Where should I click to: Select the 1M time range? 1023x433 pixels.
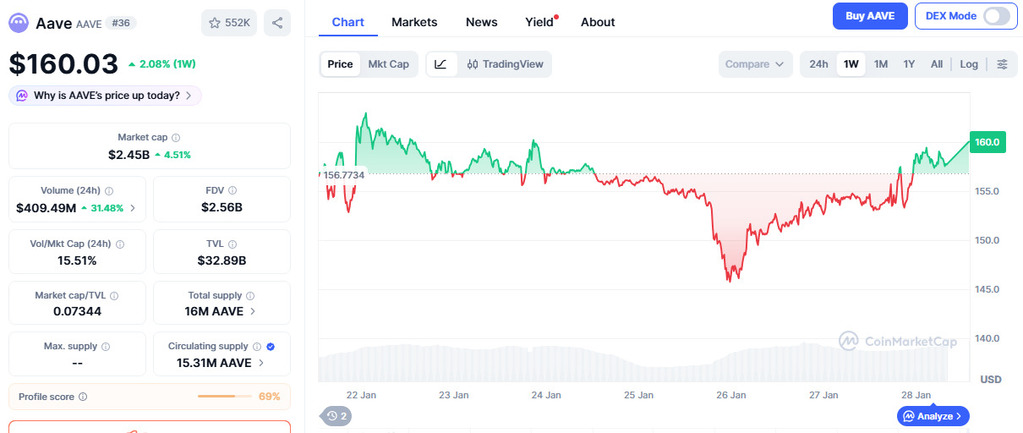[x=880, y=64]
